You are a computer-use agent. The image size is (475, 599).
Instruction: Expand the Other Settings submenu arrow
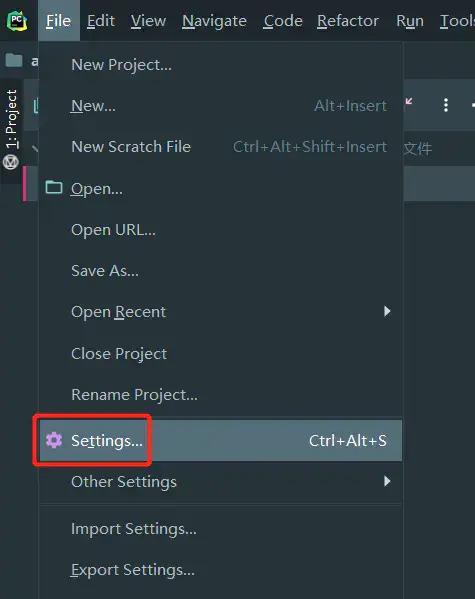387,481
